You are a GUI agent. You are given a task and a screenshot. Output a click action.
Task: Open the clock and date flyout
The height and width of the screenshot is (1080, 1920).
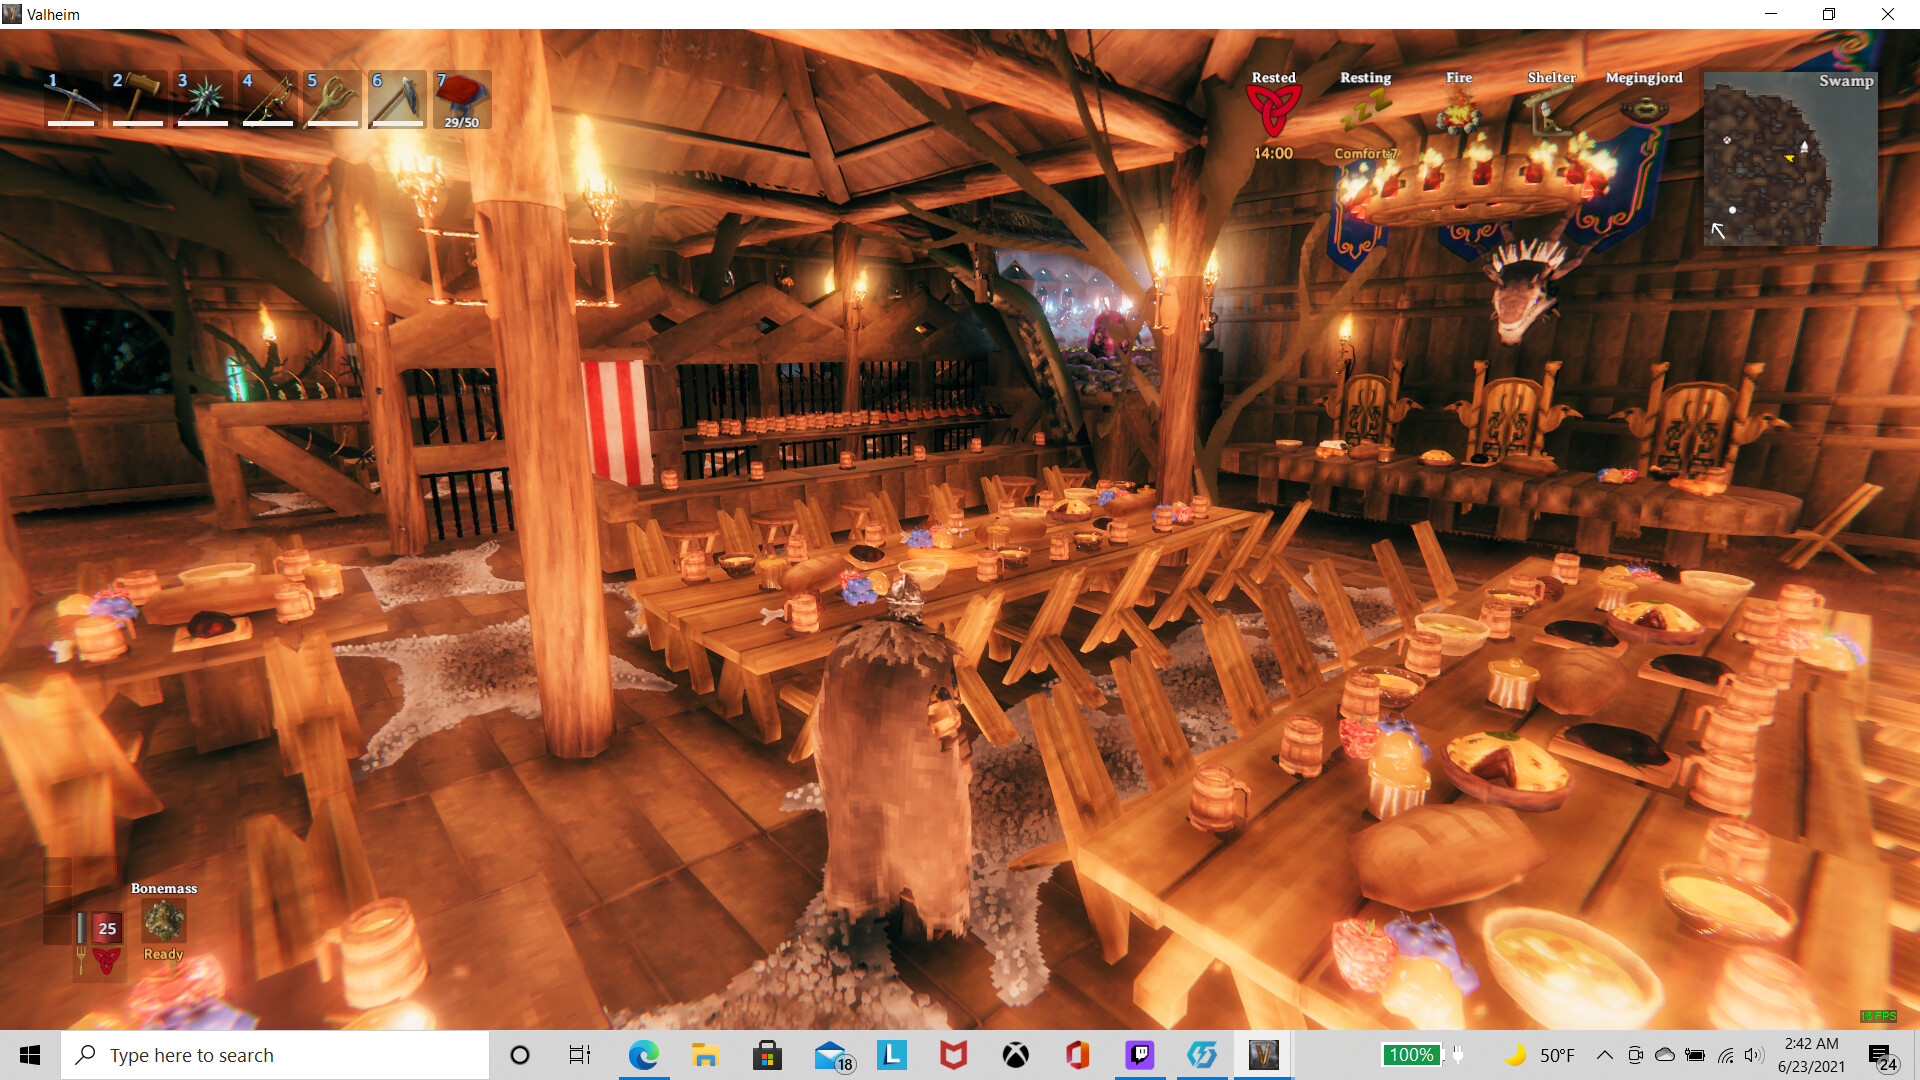coord(1811,1055)
